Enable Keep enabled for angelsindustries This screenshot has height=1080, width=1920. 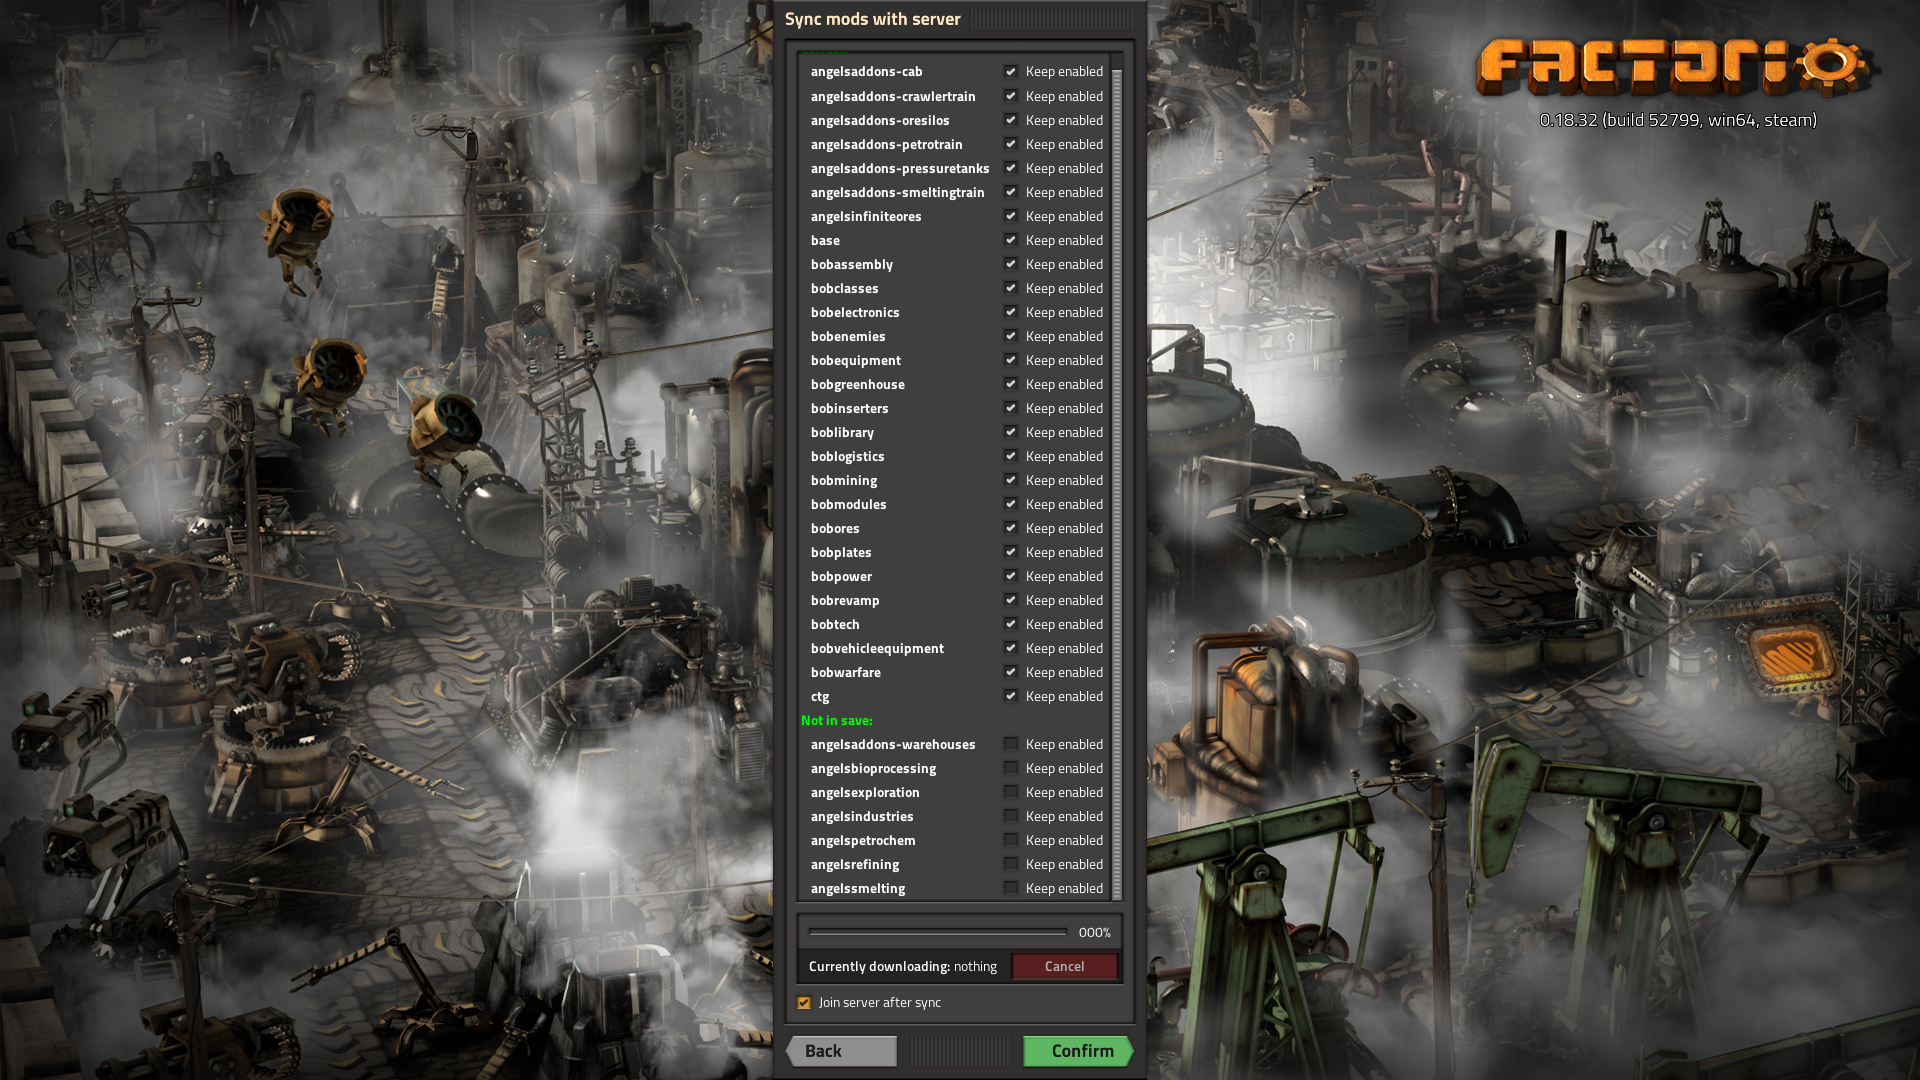pos(1011,816)
